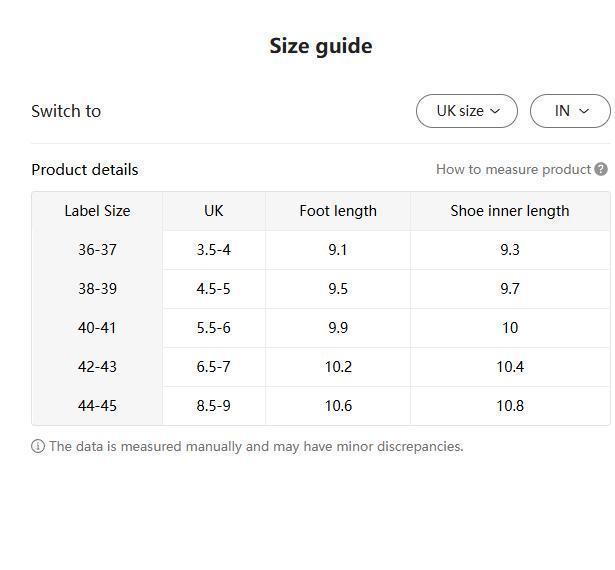Viewport: 615px width, 570px height.
Task: Select the UK column header
Action: (214, 211)
